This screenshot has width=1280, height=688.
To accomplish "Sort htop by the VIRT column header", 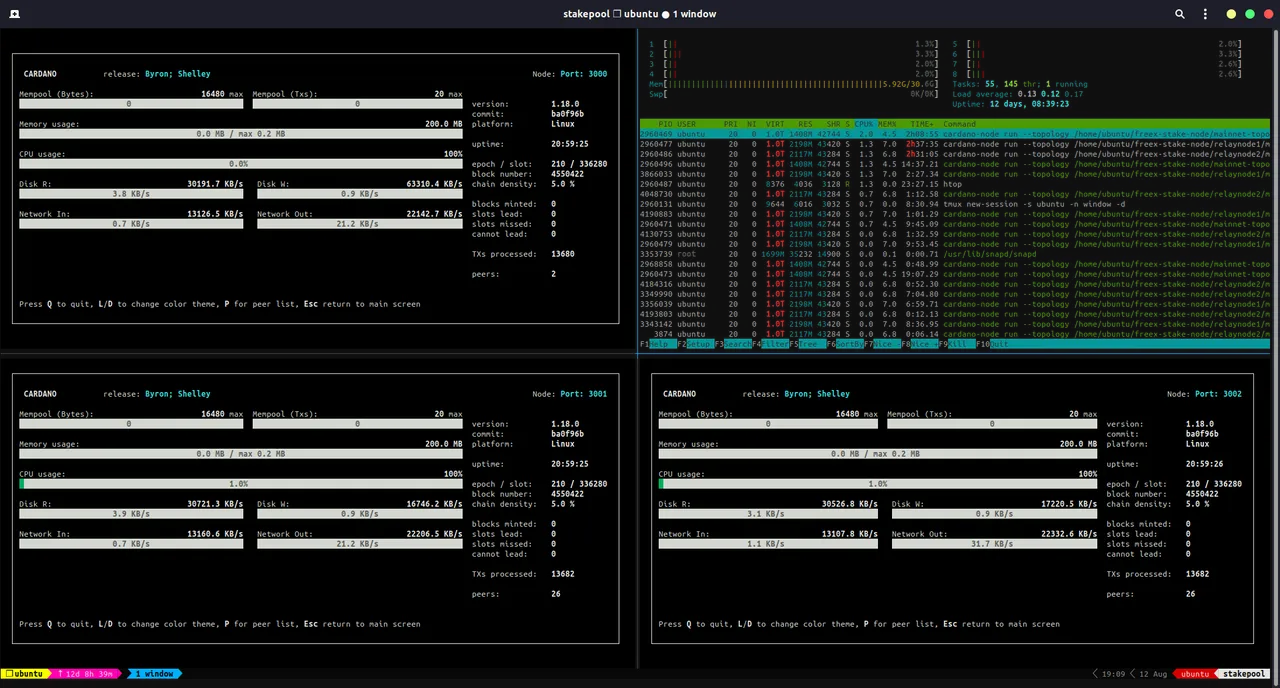I will coord(775,124).
